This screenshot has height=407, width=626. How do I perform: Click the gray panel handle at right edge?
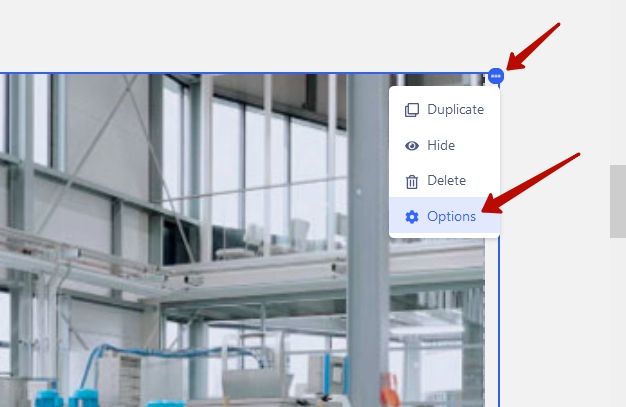(x=618, y=201)
